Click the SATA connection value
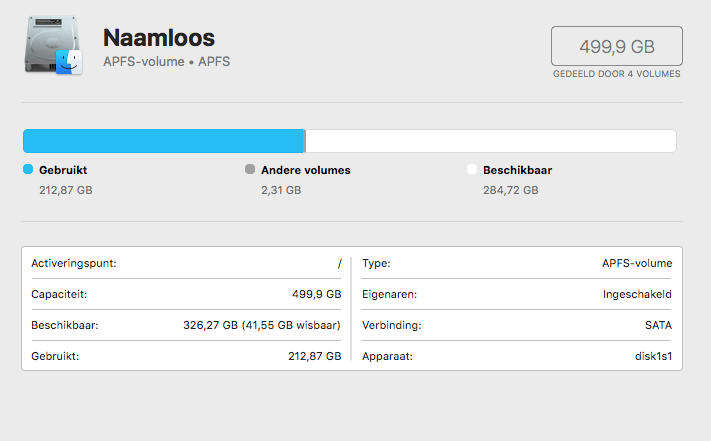Viewport: 711px width, 441px height. coord(658,325)
